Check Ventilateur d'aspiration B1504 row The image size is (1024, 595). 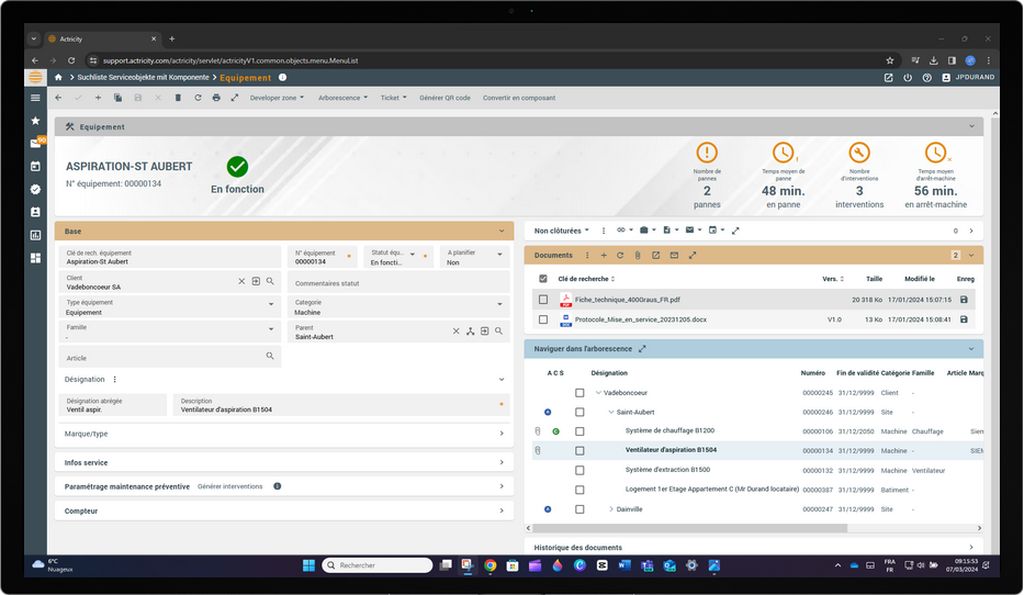[579, 451]
